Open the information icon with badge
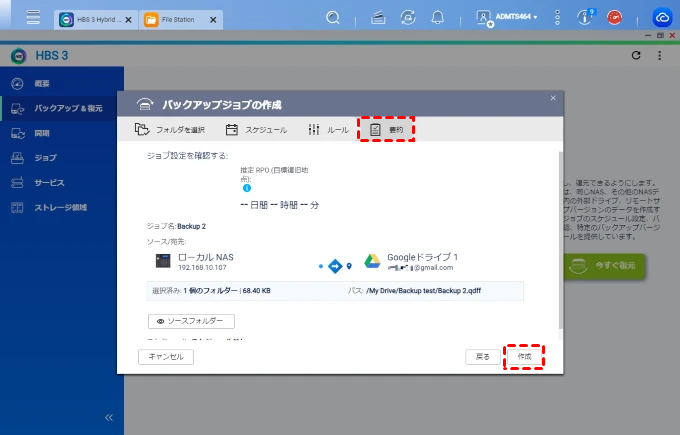Viewport: 680px width, 435px height. coord(585,17)
